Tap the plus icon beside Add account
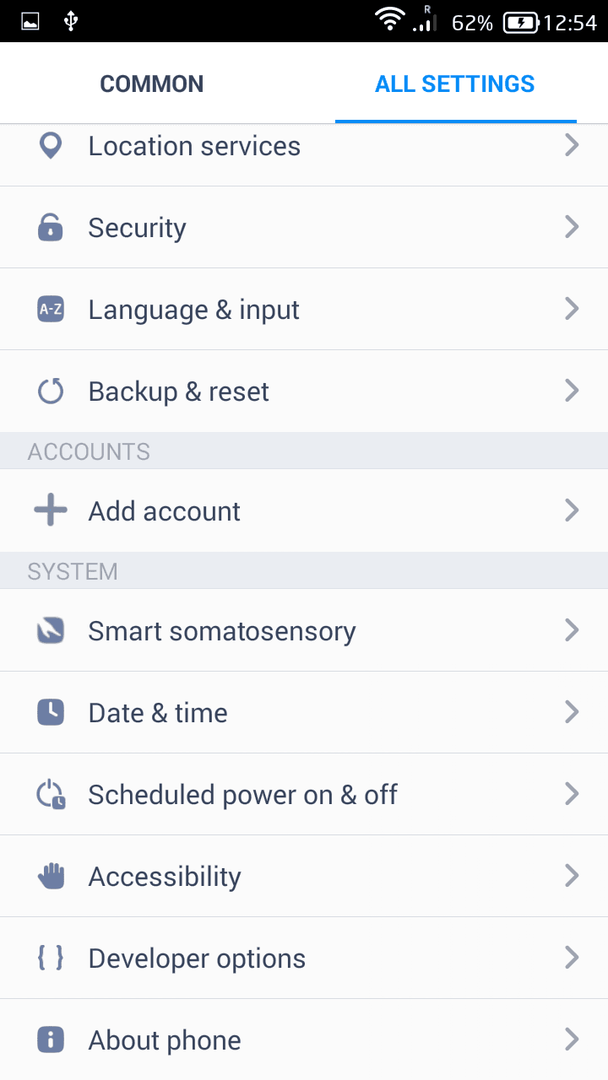Viewport: 608px width, 1080px height. click(50, 511)
